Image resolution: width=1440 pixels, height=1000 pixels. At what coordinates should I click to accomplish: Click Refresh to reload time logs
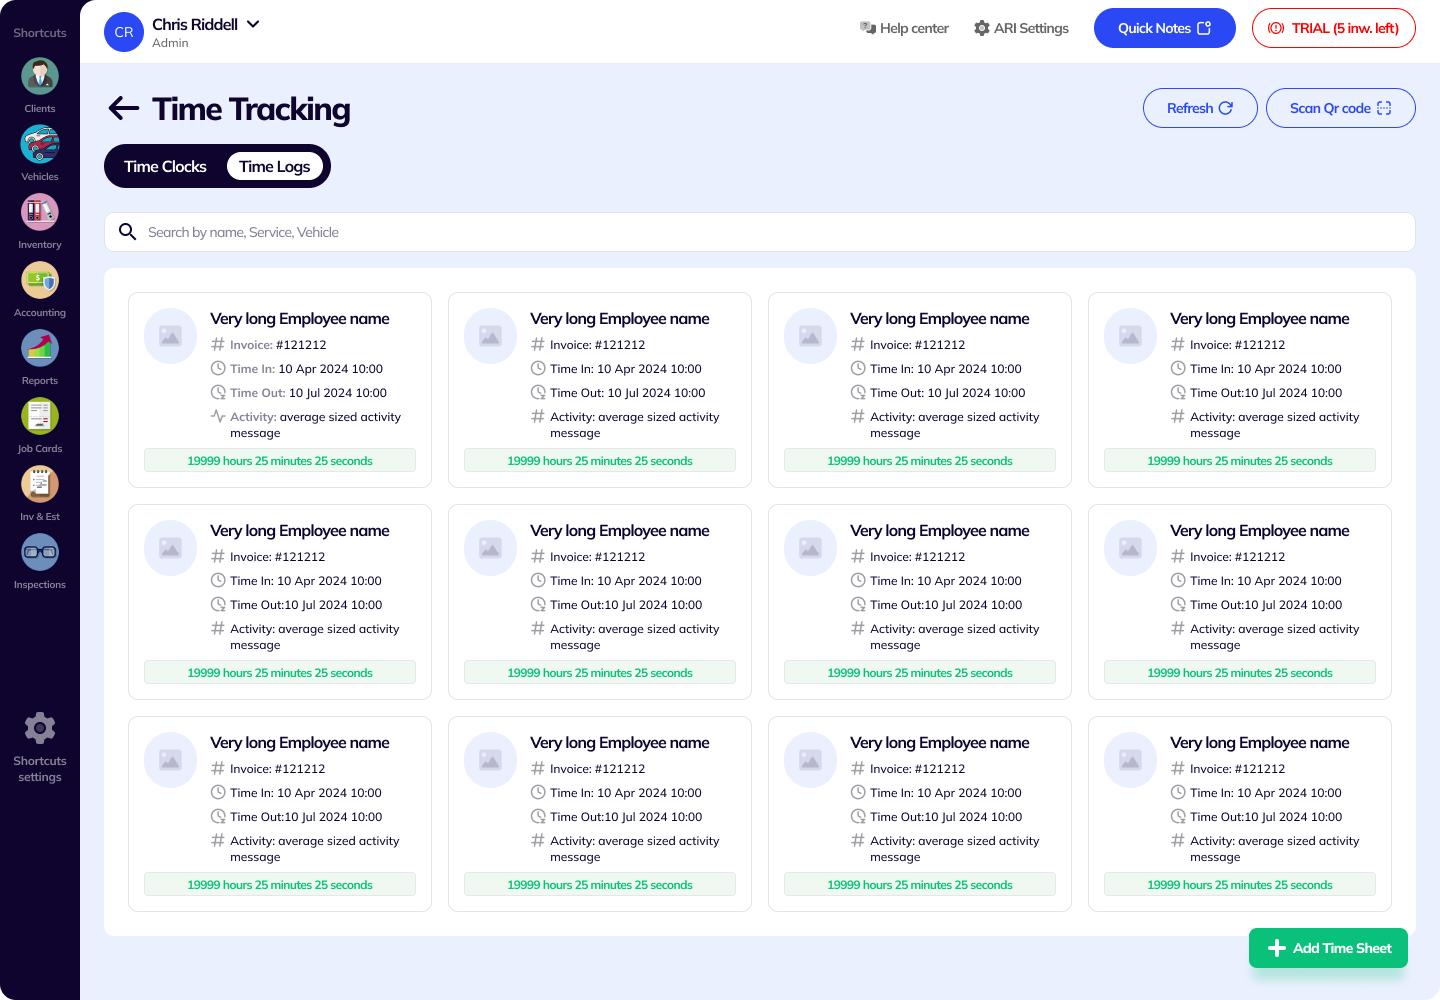[1200, 108]
